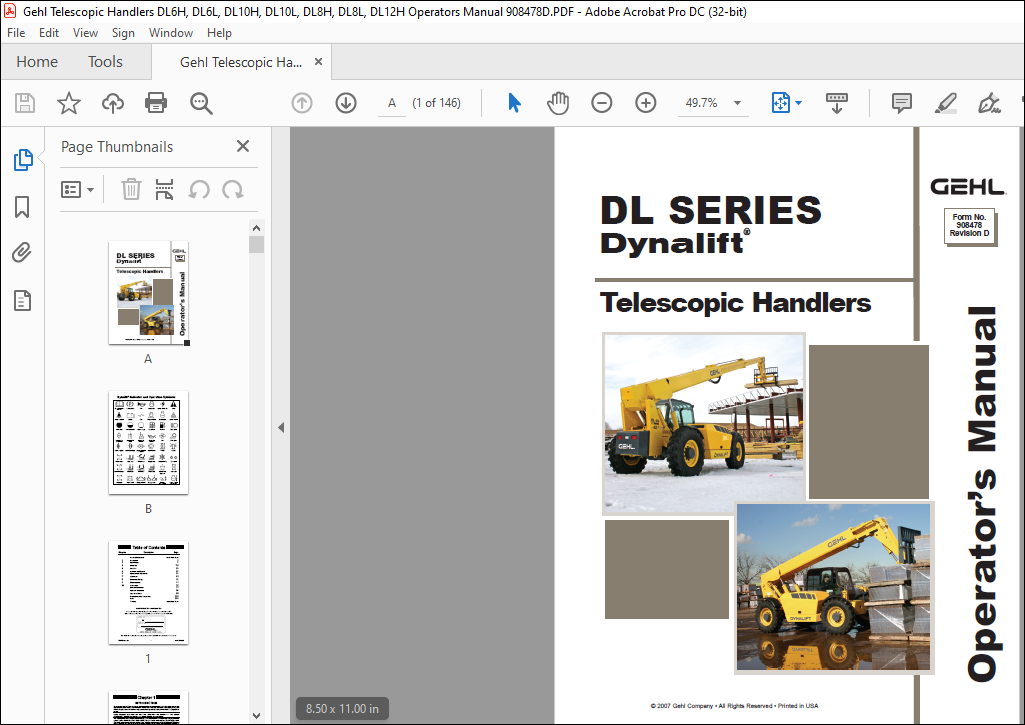Image resolution: width=1025 pixels, height=725 pixels.
Task: Rotate page counterclockwise icon
Action: [x=199, y=190]
